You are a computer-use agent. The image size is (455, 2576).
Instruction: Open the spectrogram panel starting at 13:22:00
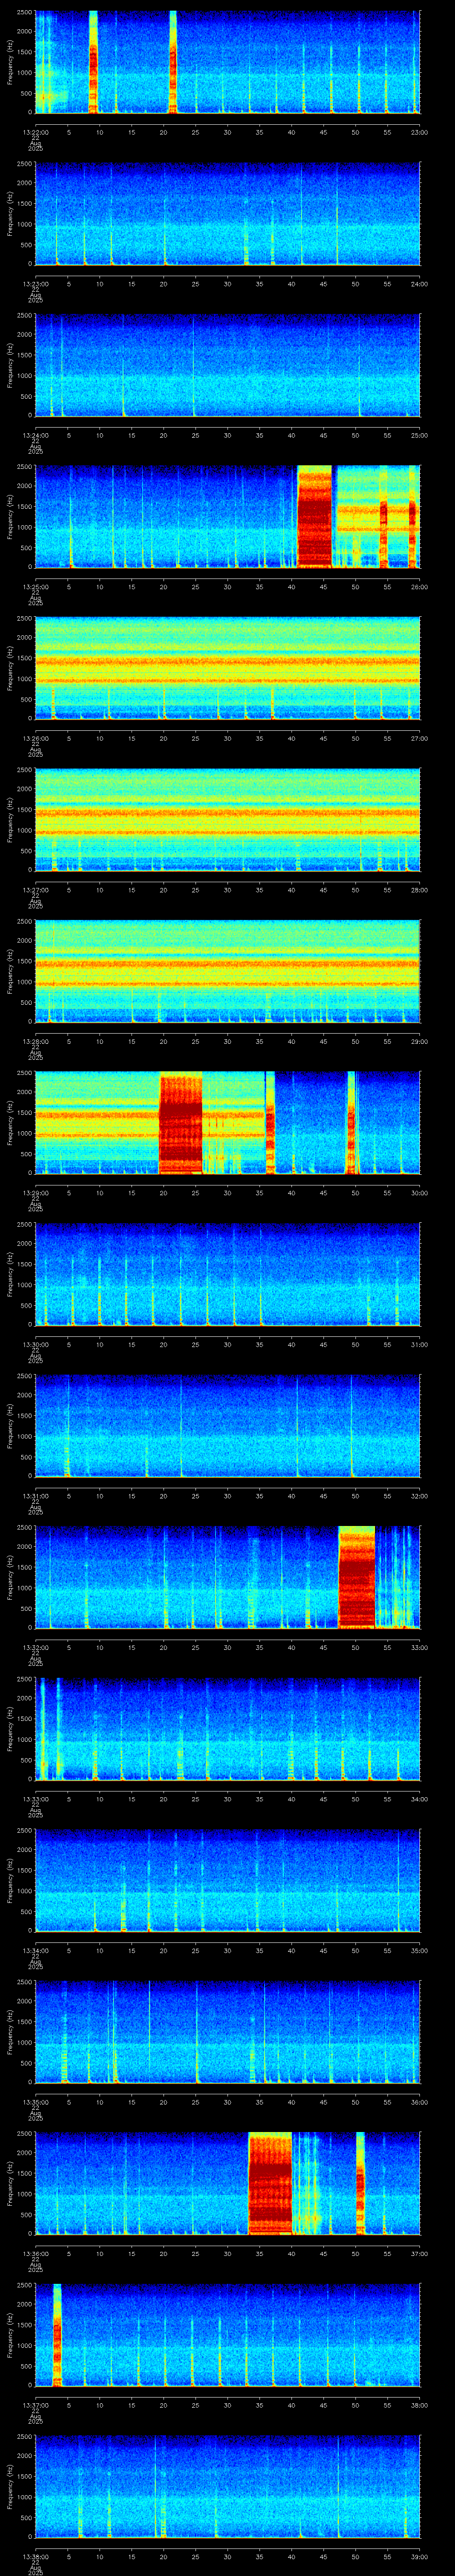227,62
